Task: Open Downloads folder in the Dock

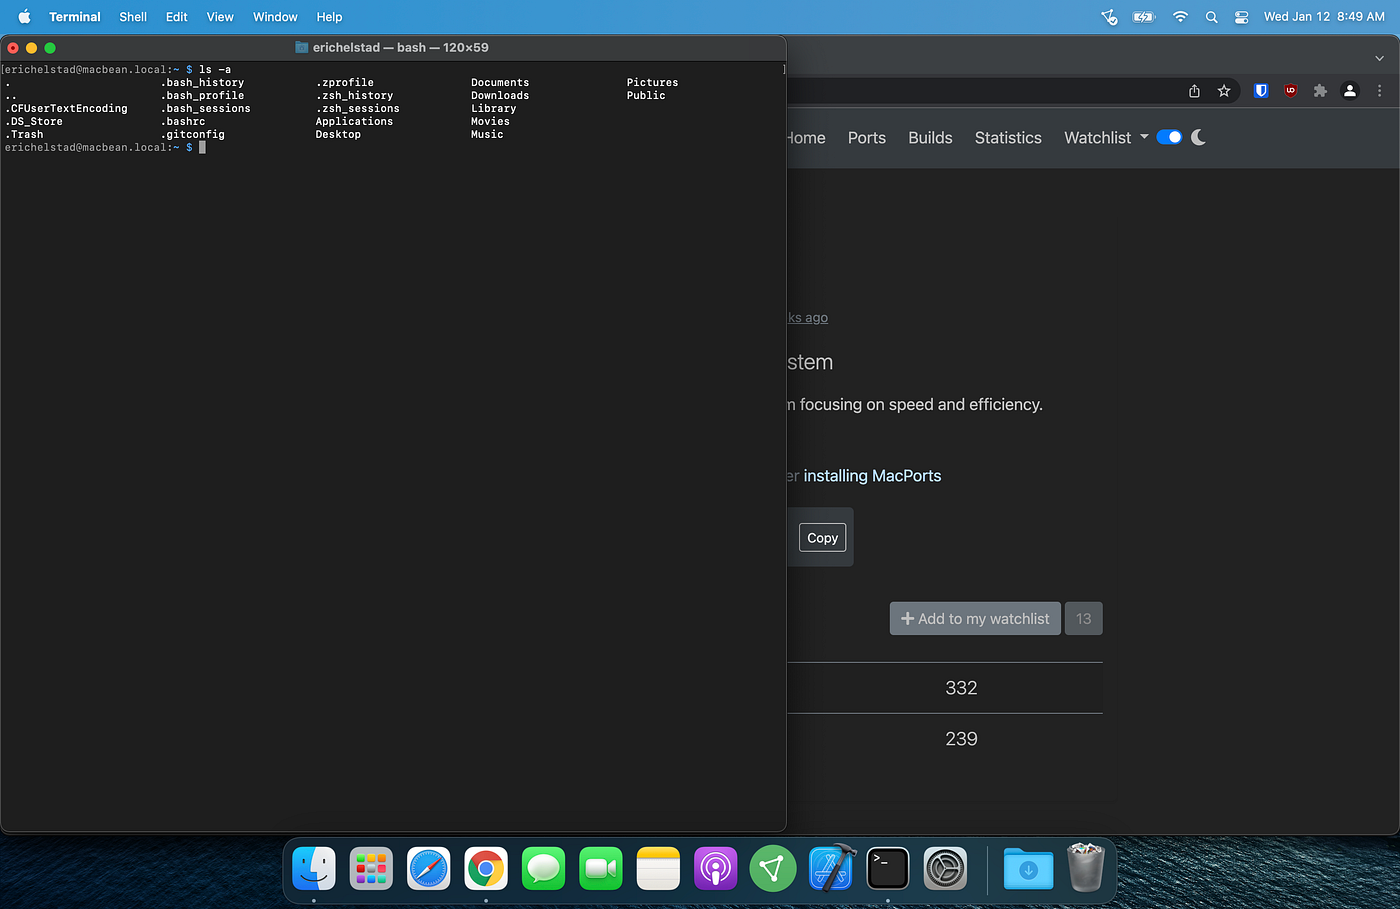Action: [1028, 868]
